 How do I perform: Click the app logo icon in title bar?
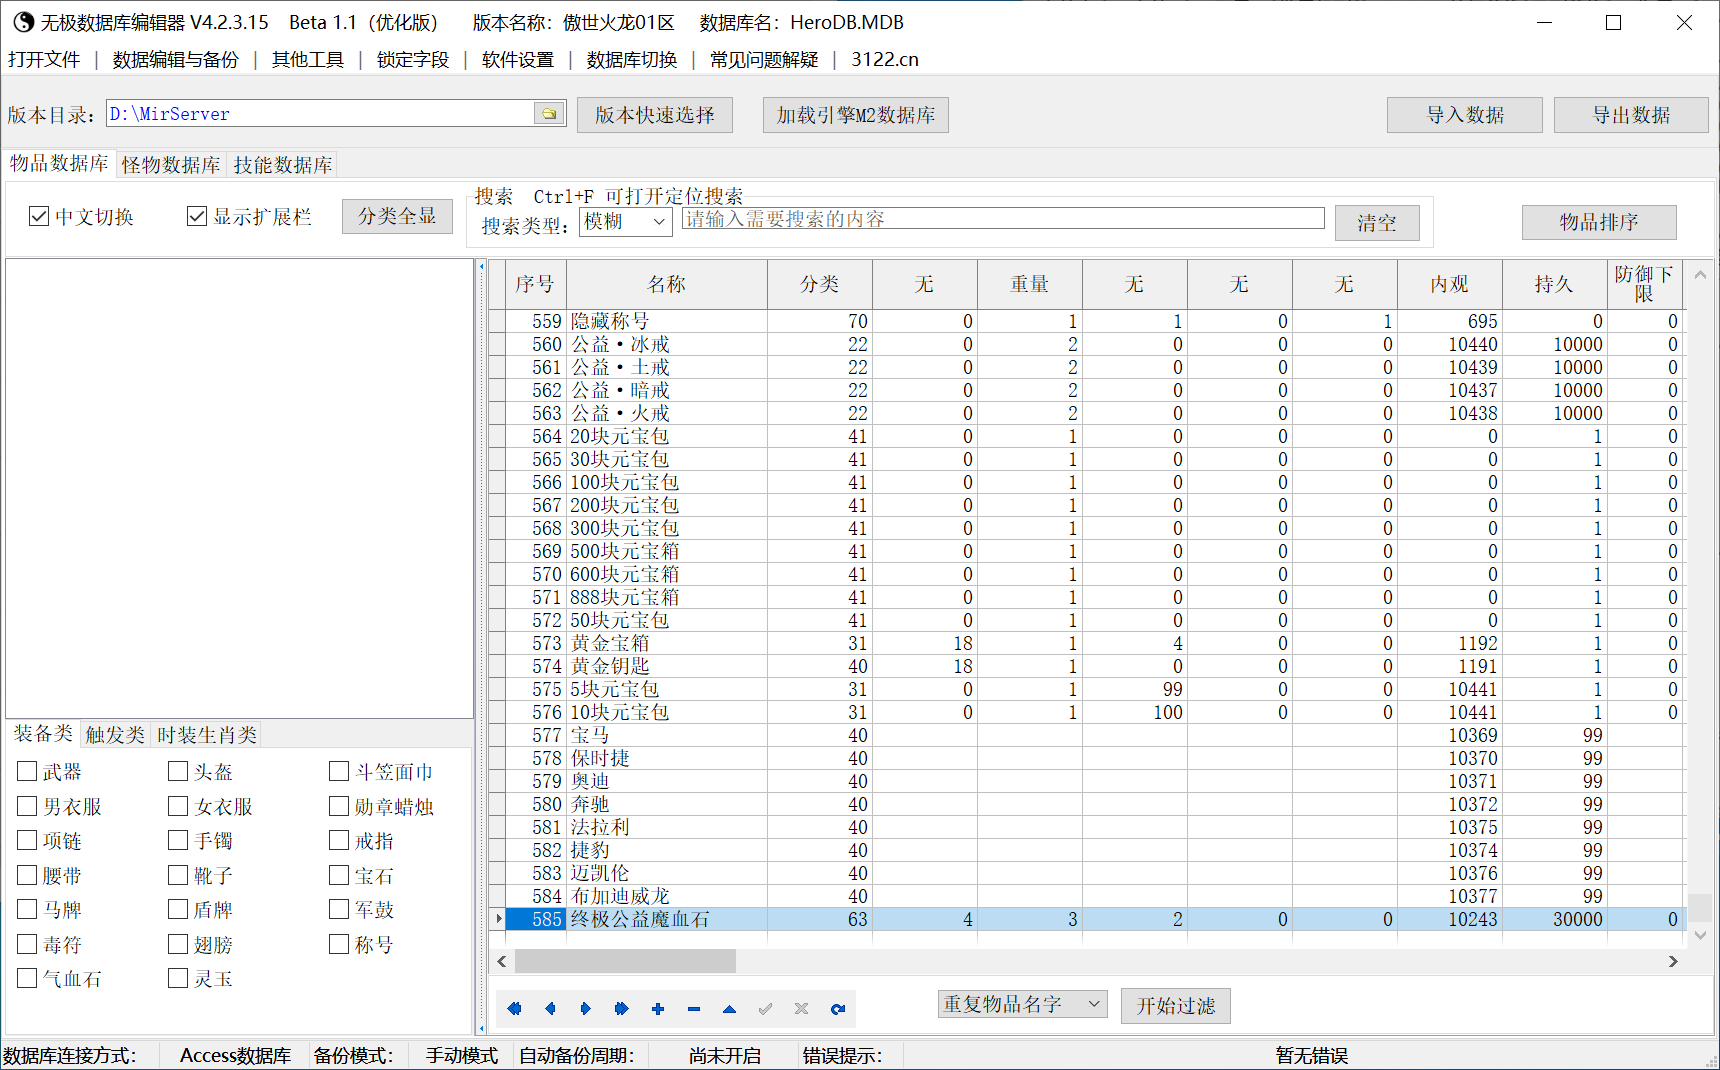pyautogui.click(x=23, y=22)
